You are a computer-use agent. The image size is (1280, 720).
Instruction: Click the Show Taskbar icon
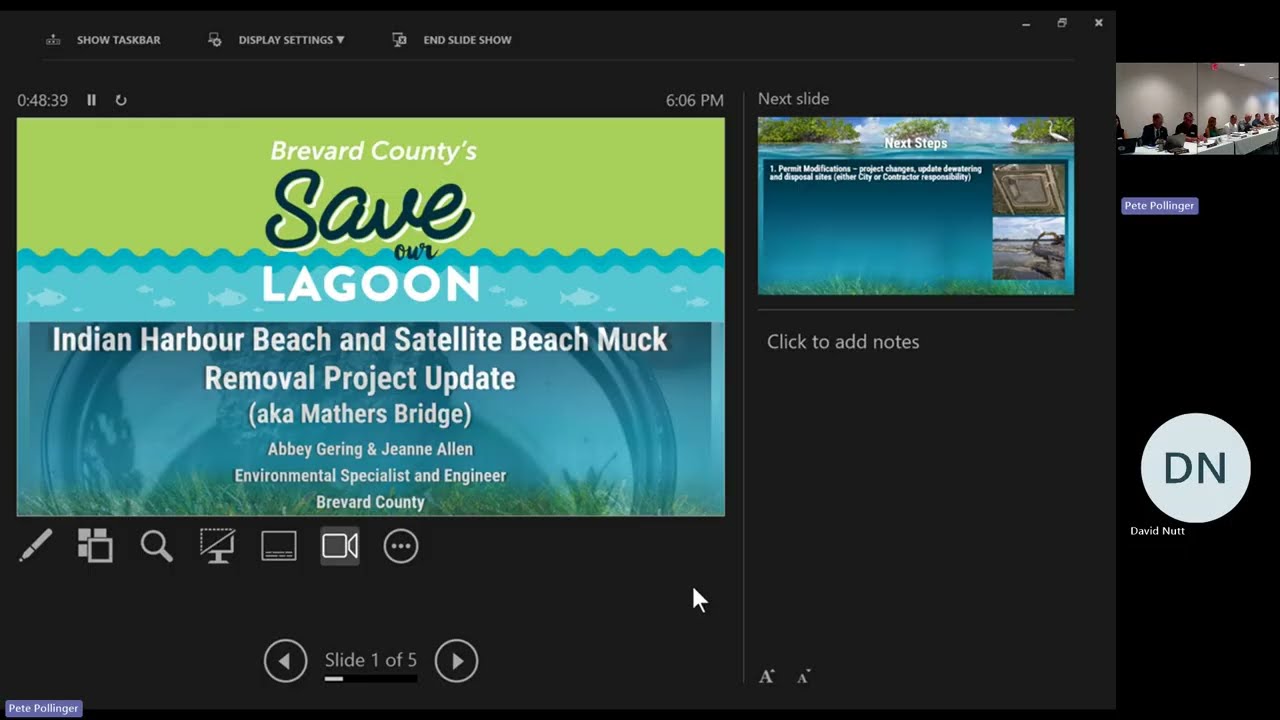(x=53, y=40)
